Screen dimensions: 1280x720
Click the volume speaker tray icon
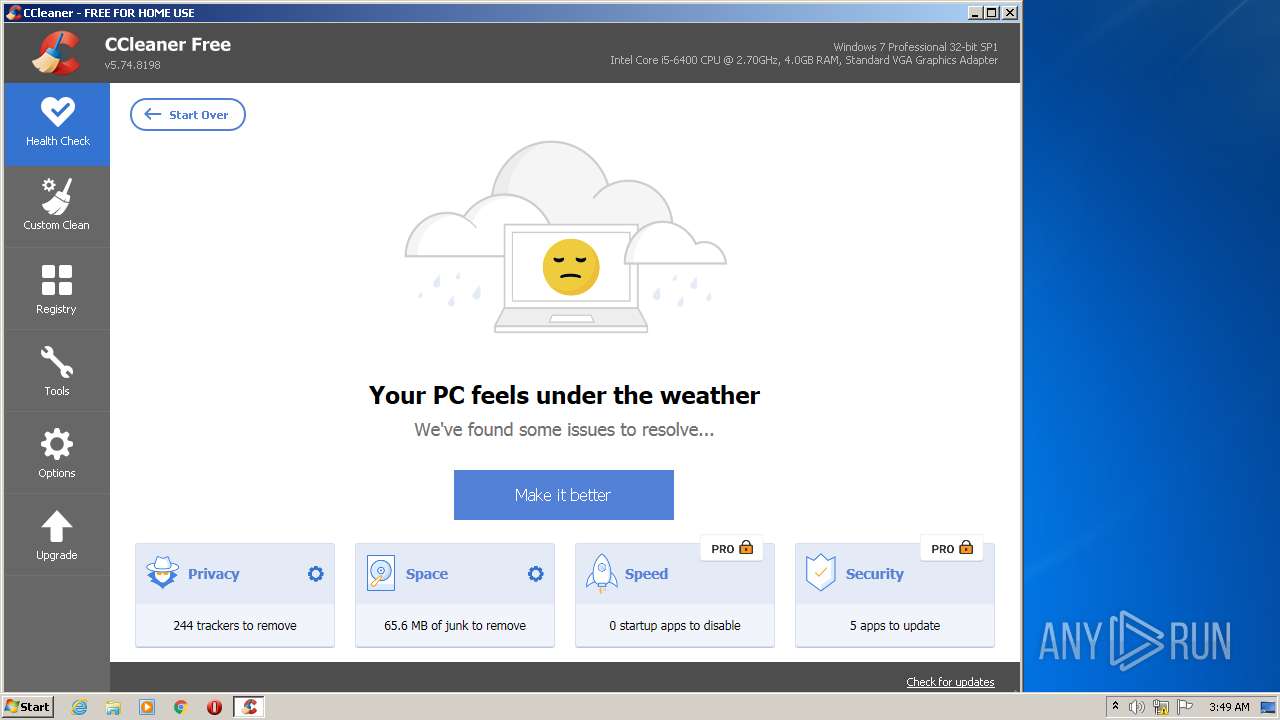(x=1137, y=707)
